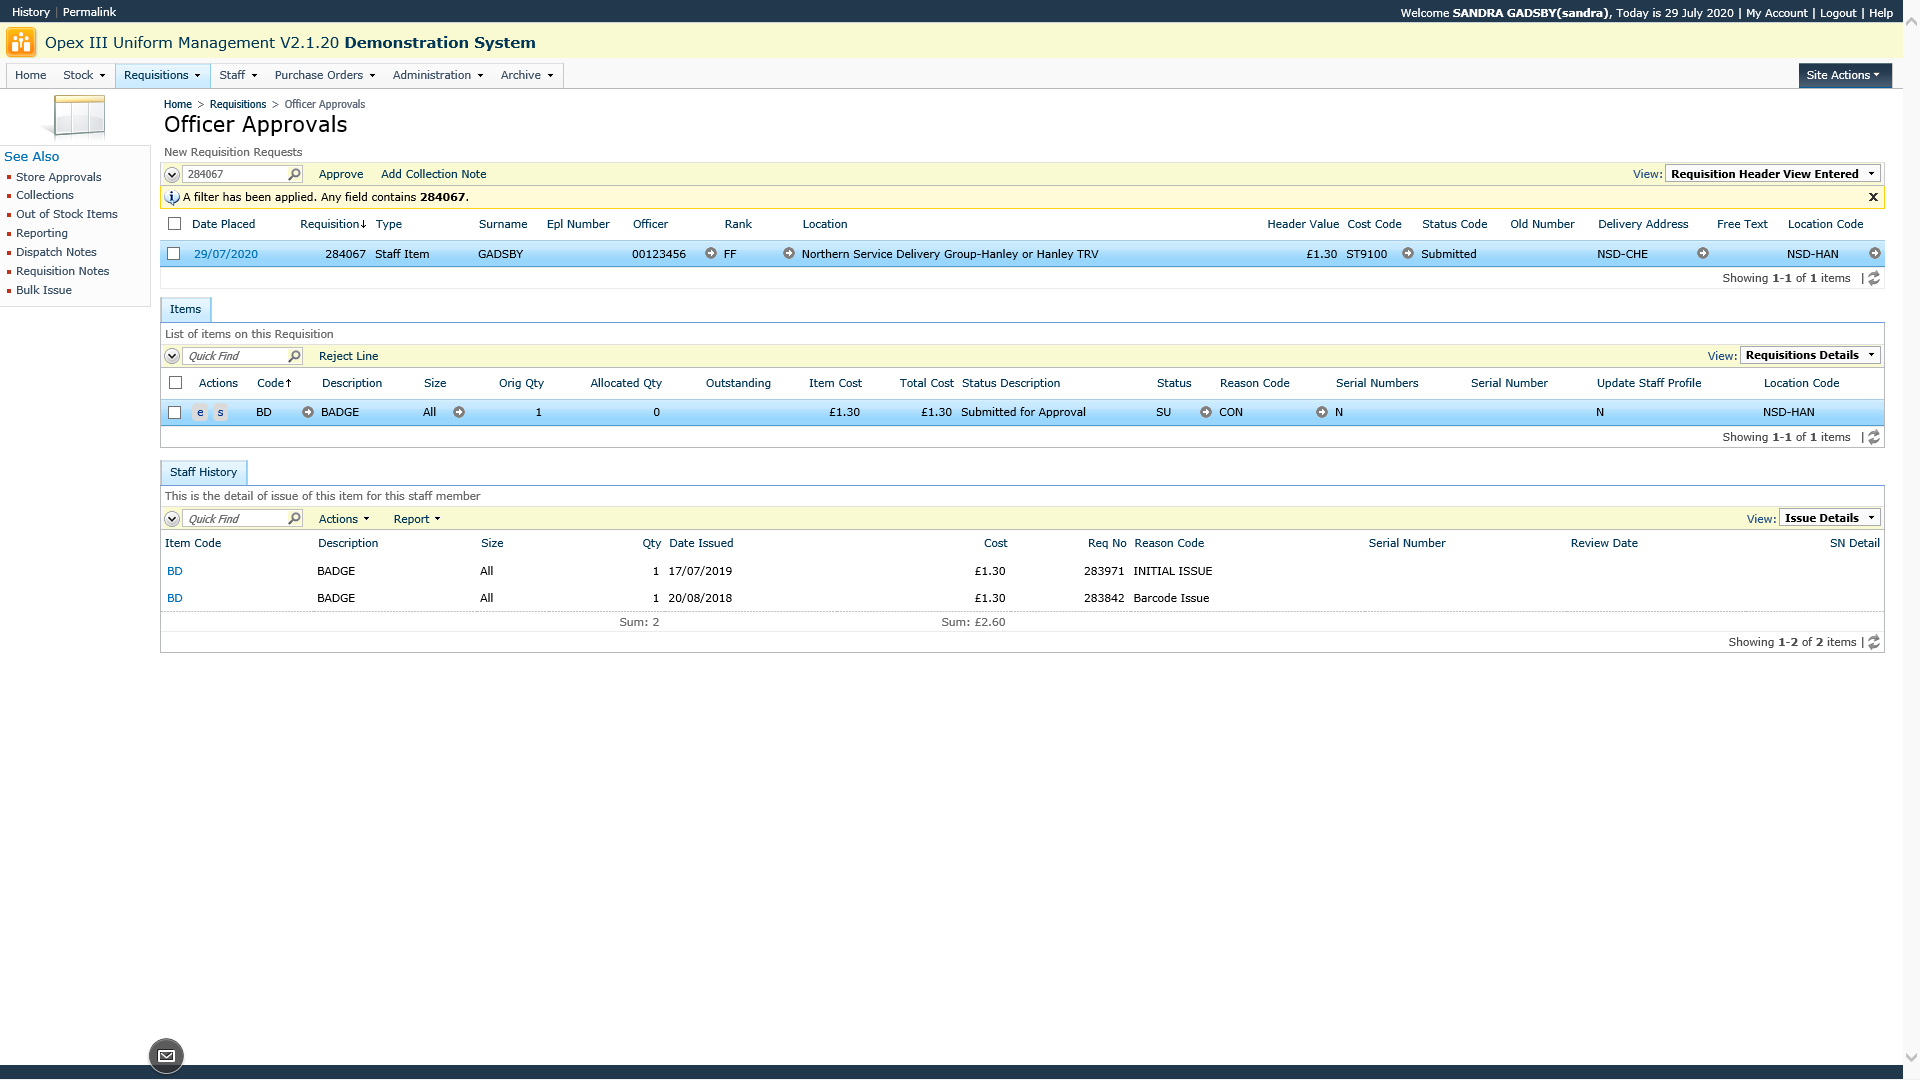Screen dimensions: 1920x1080
Task: Click search magnifier in the 284067 filter box
Action: tap(294, 174)
